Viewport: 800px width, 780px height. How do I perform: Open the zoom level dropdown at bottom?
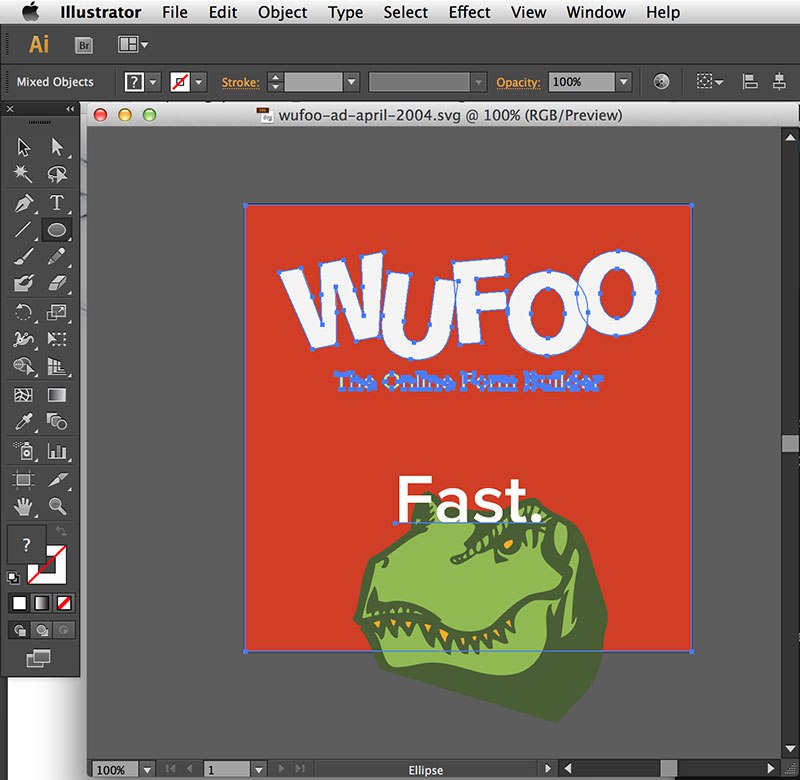point(147,769)
